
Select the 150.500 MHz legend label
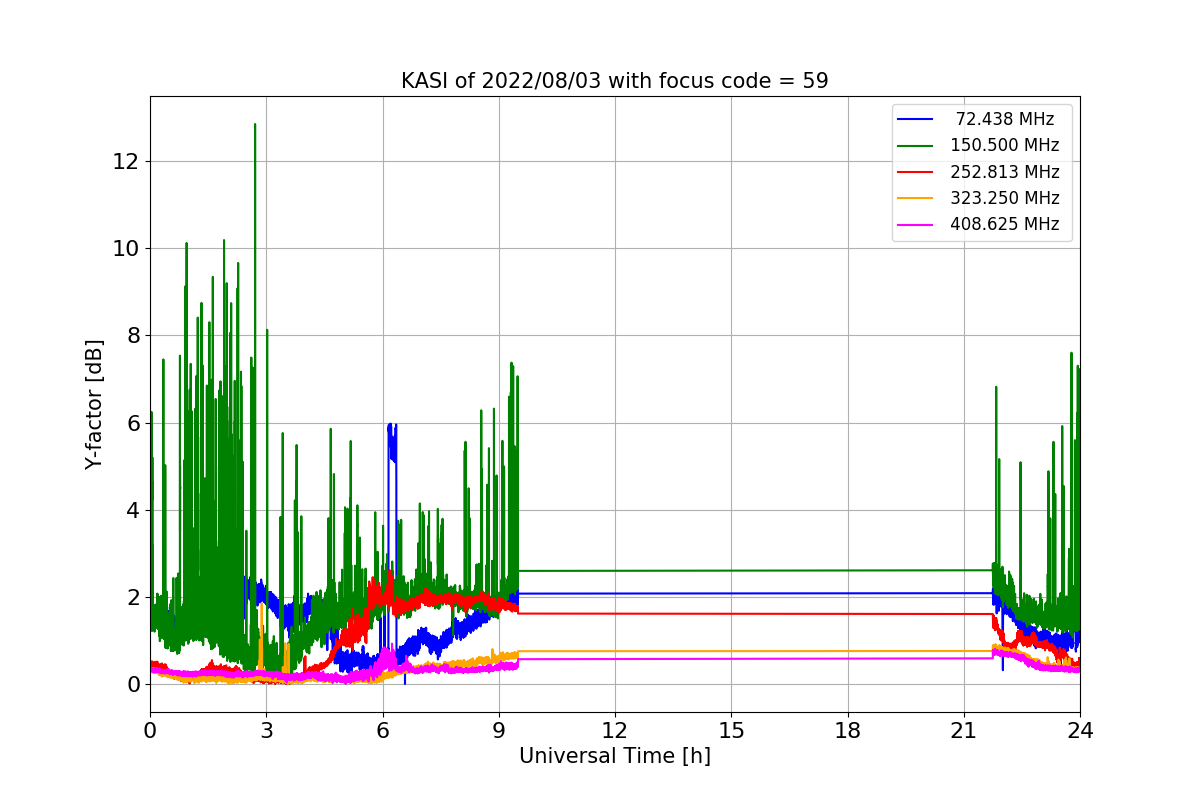tap(1005, 146)
